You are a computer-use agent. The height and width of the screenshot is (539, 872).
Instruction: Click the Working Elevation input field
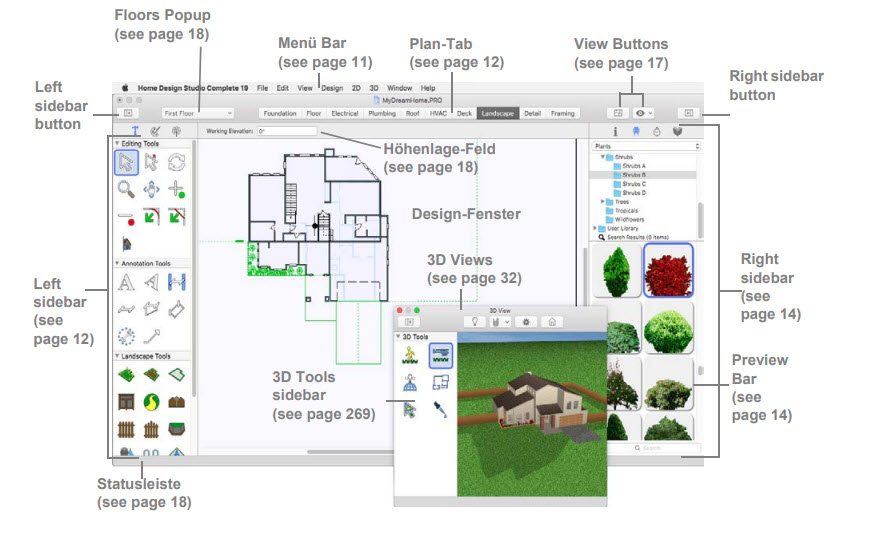(287, 131)
